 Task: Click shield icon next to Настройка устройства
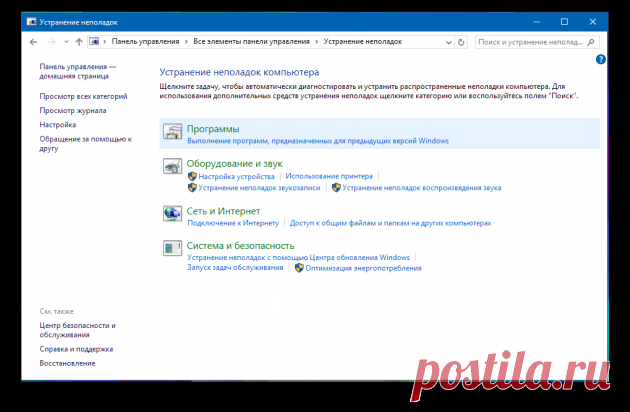192,176
